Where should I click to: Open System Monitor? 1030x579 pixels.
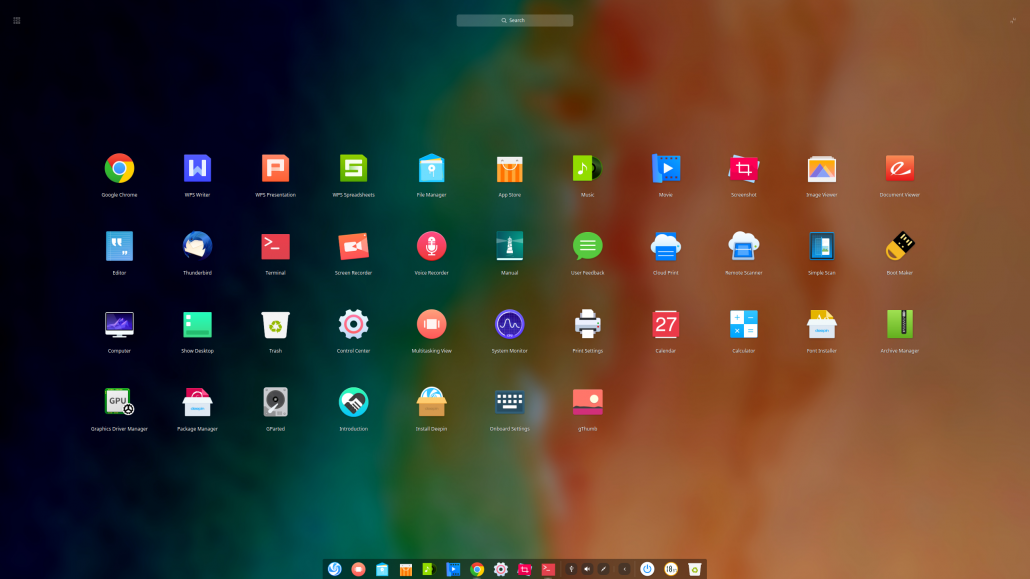click(509, 324)
